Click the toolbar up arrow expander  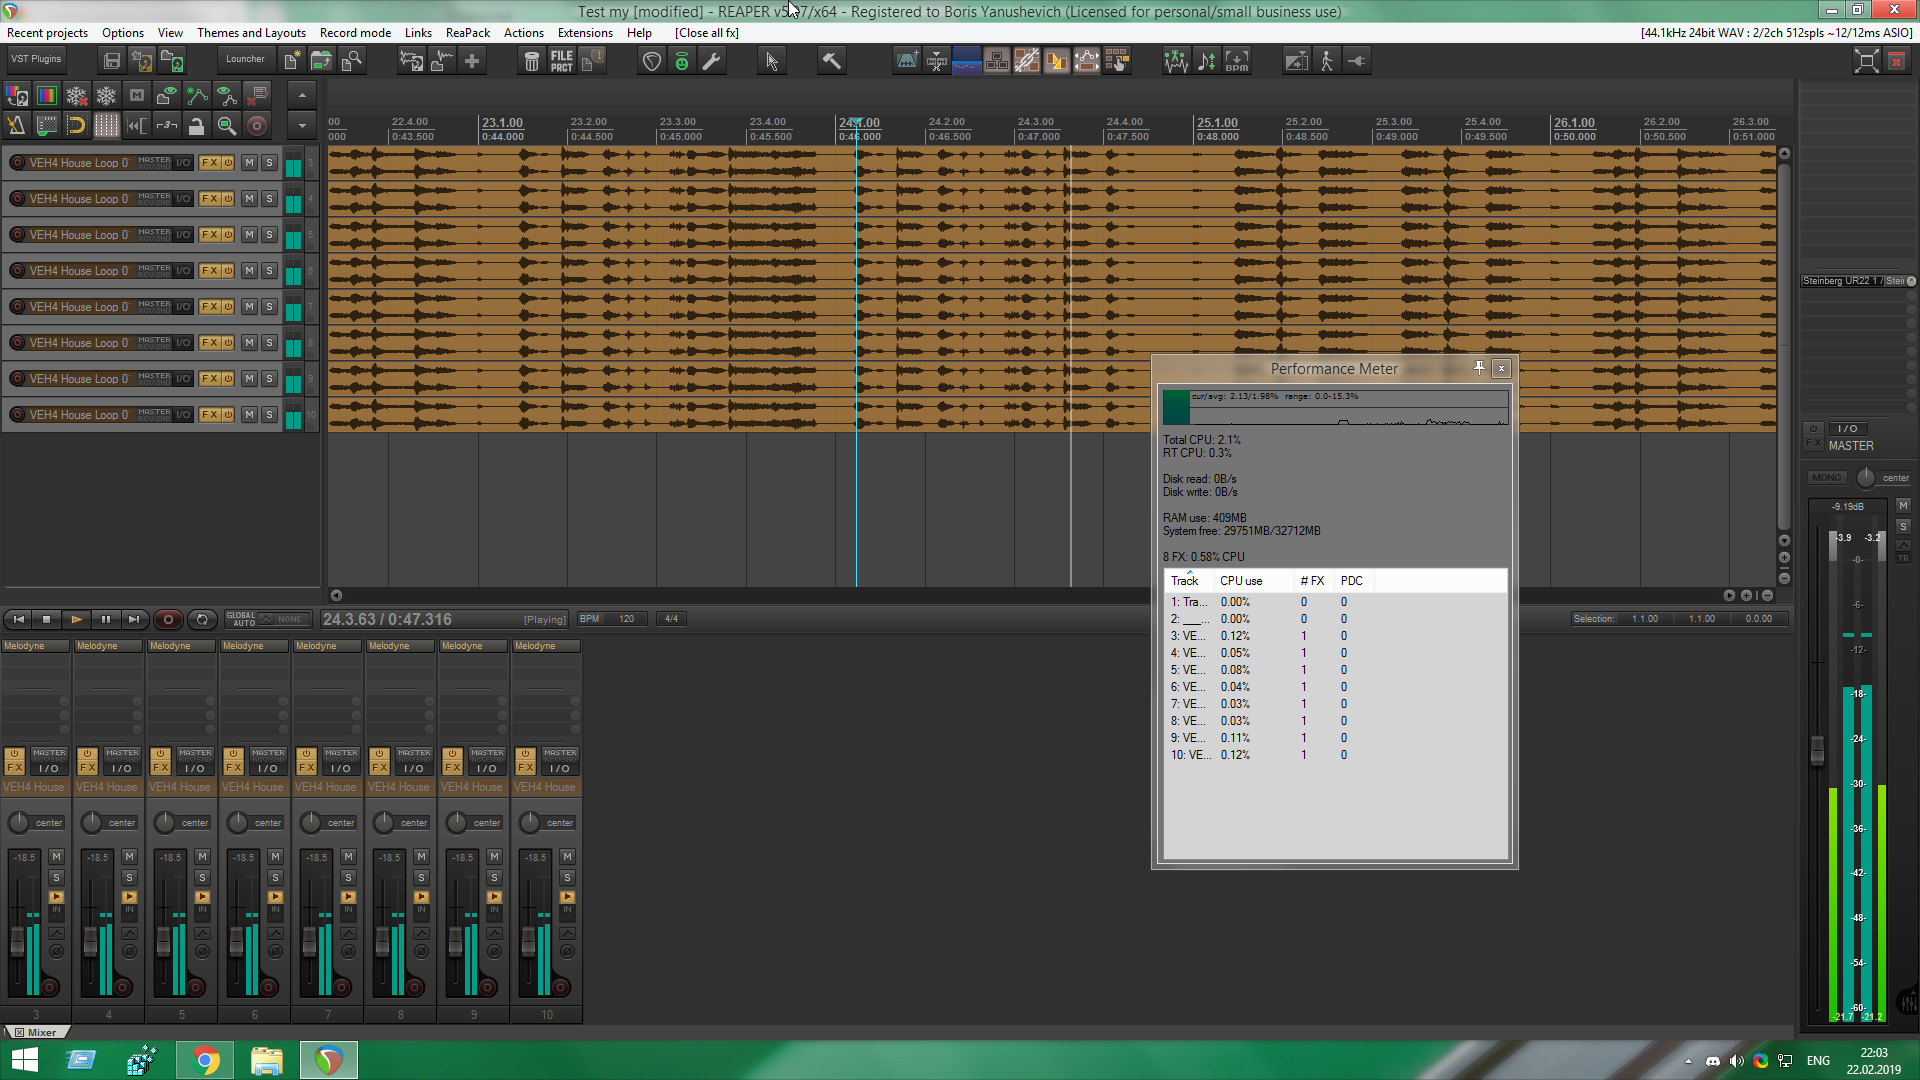tap(302, 95)
